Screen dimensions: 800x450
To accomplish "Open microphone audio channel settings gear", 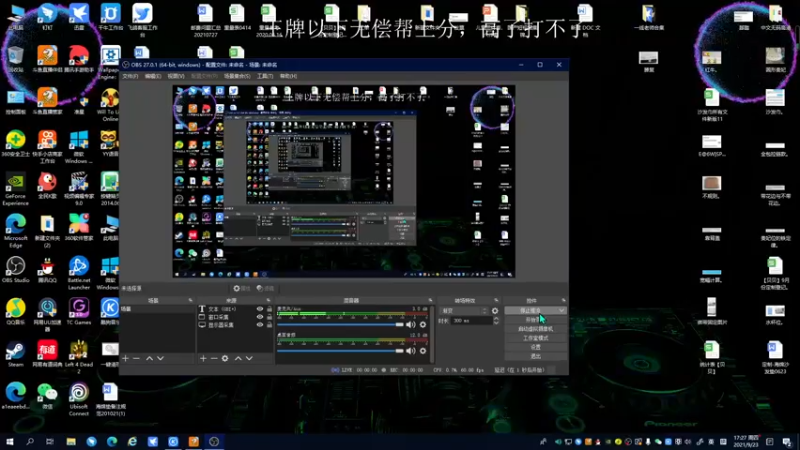I will (x=422, y=324).
